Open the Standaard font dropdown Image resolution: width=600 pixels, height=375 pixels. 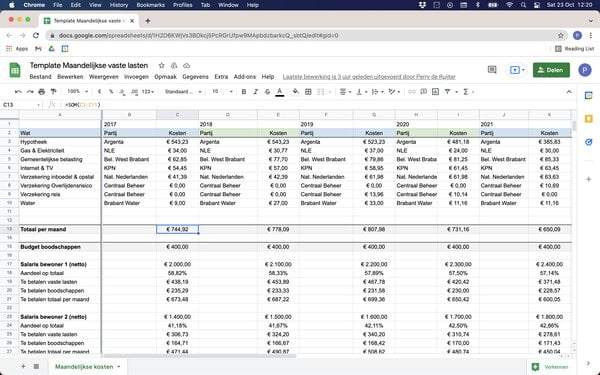tap(183, 92)
